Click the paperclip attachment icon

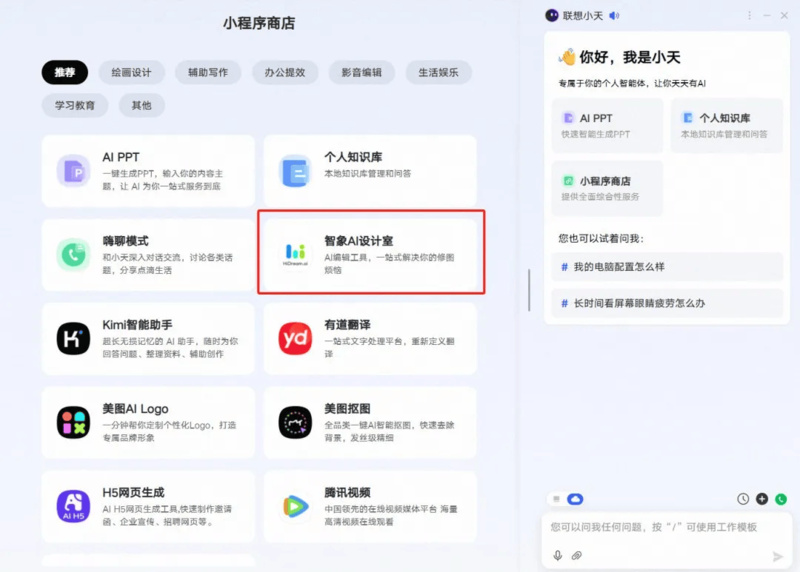pyautogui.click(x=577, y=555)
